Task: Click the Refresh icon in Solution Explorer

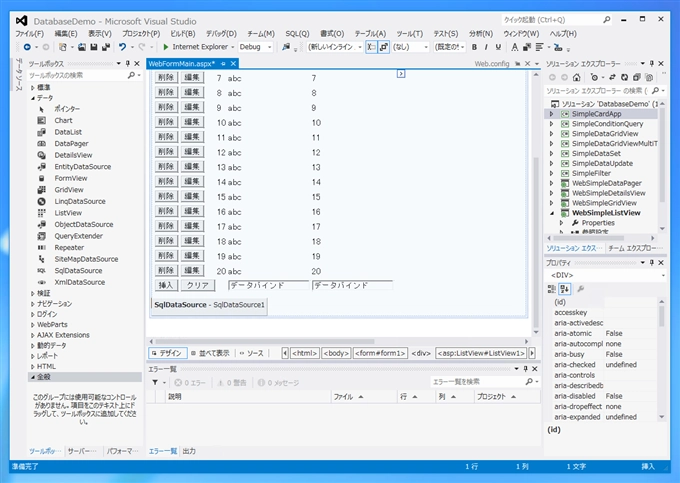Action: pos(624,77)
